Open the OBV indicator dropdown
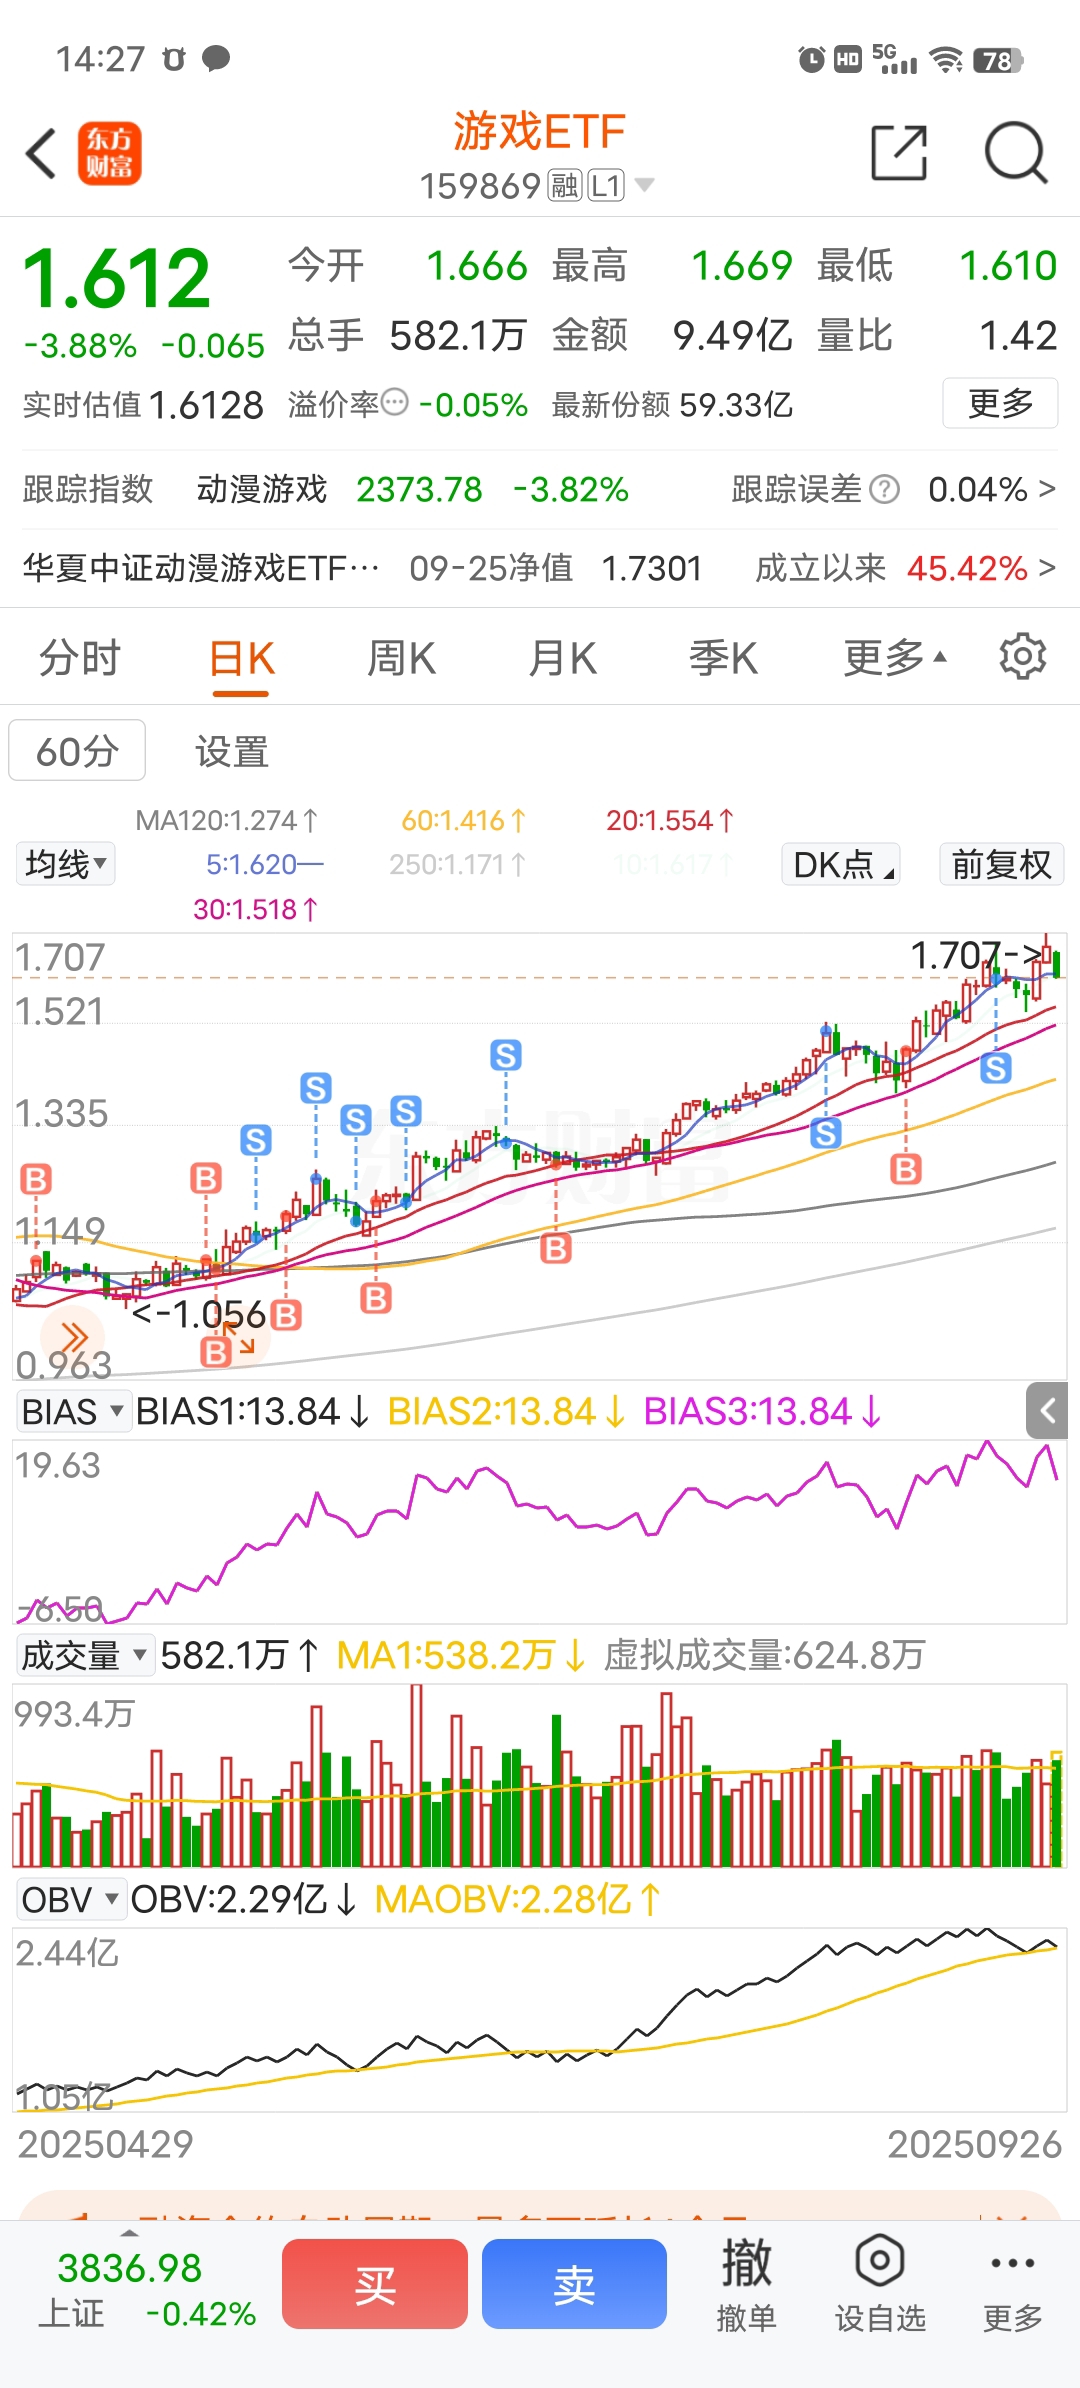 71,1899
